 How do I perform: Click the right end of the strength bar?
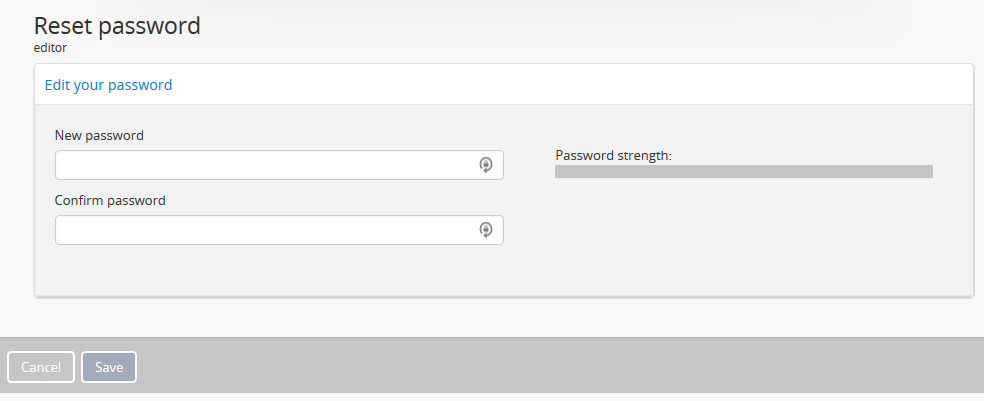pyautogui.click(x=928, y=172)
